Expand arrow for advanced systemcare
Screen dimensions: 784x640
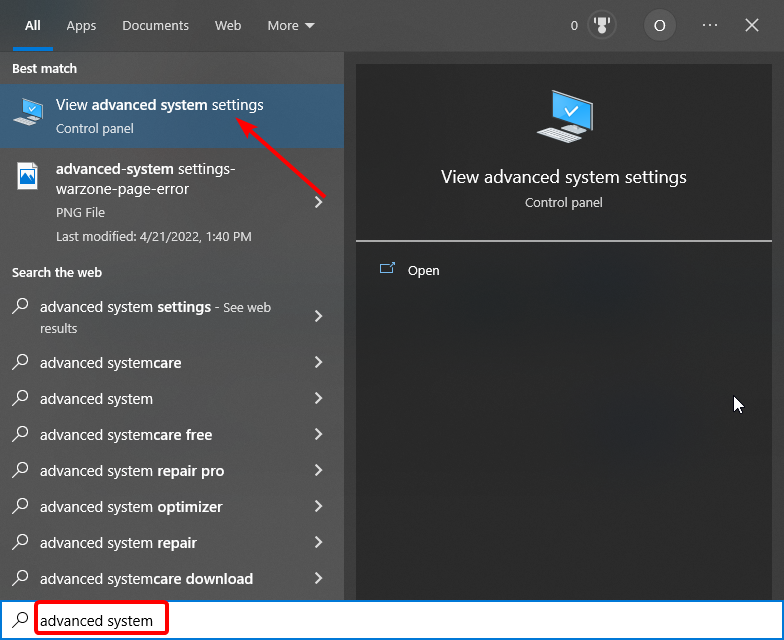tap(318, 362)
